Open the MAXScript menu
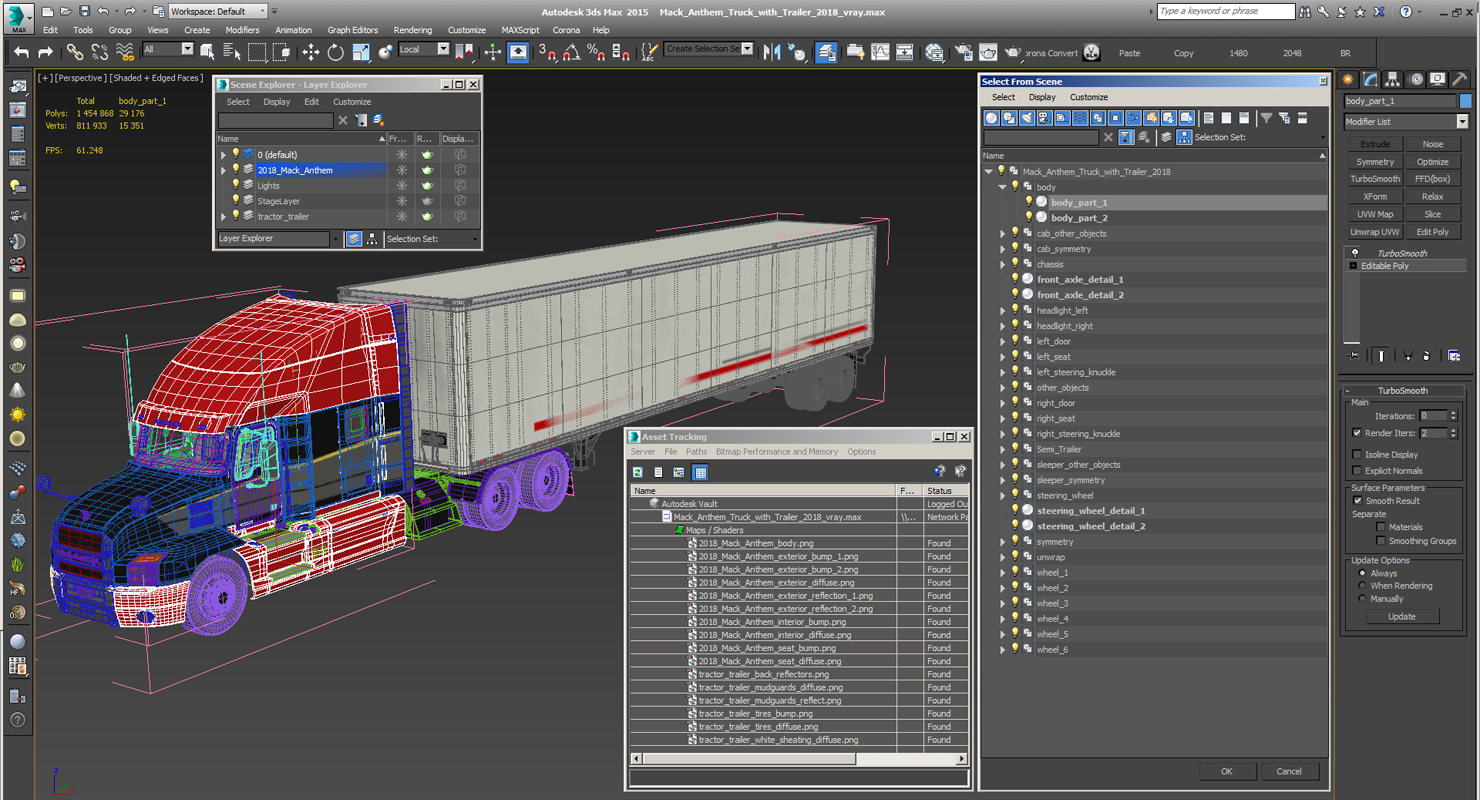This screenshot has width=1480, height=800. click(x=520, y=30)
